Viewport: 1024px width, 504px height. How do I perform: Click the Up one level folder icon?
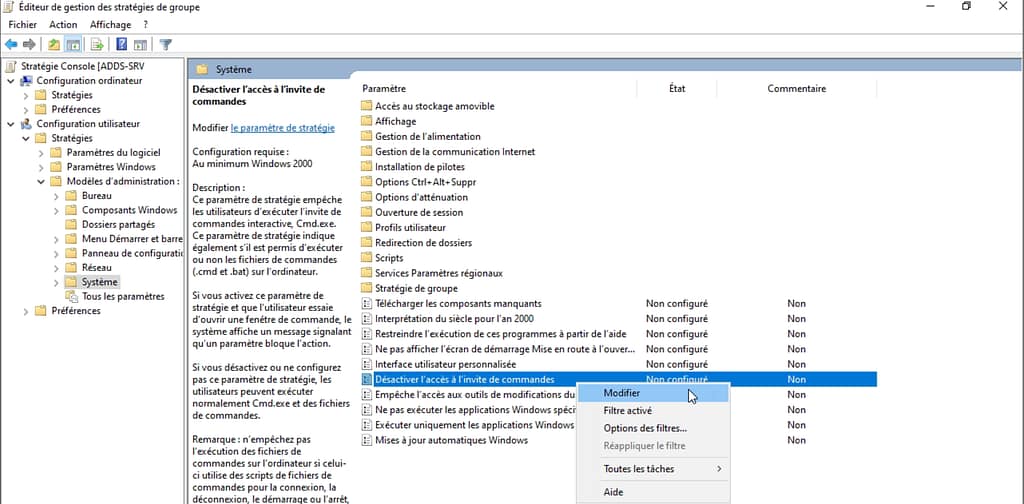53,44
